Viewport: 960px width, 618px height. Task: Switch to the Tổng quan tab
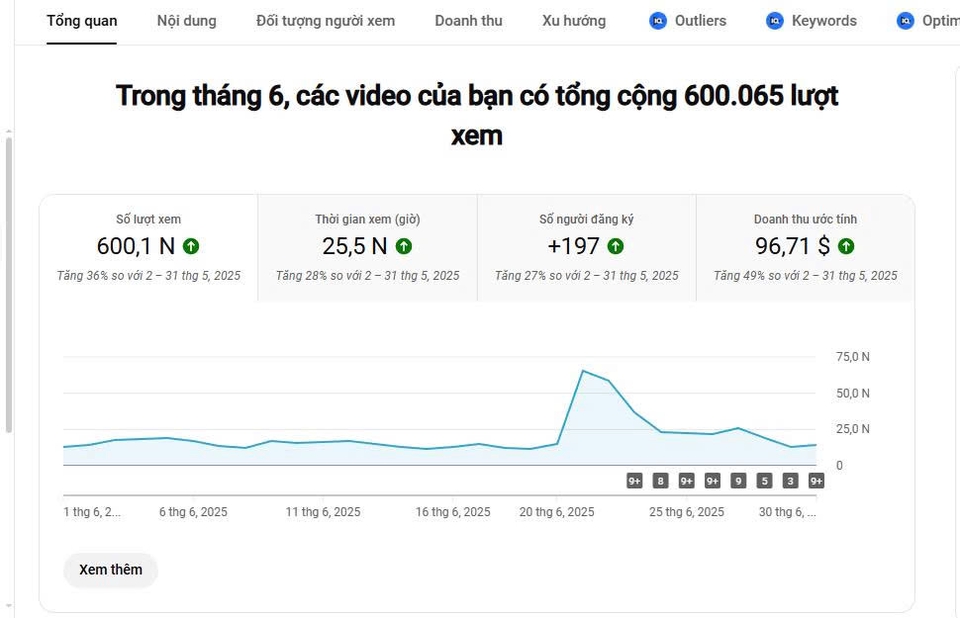[x=81, y=21]
